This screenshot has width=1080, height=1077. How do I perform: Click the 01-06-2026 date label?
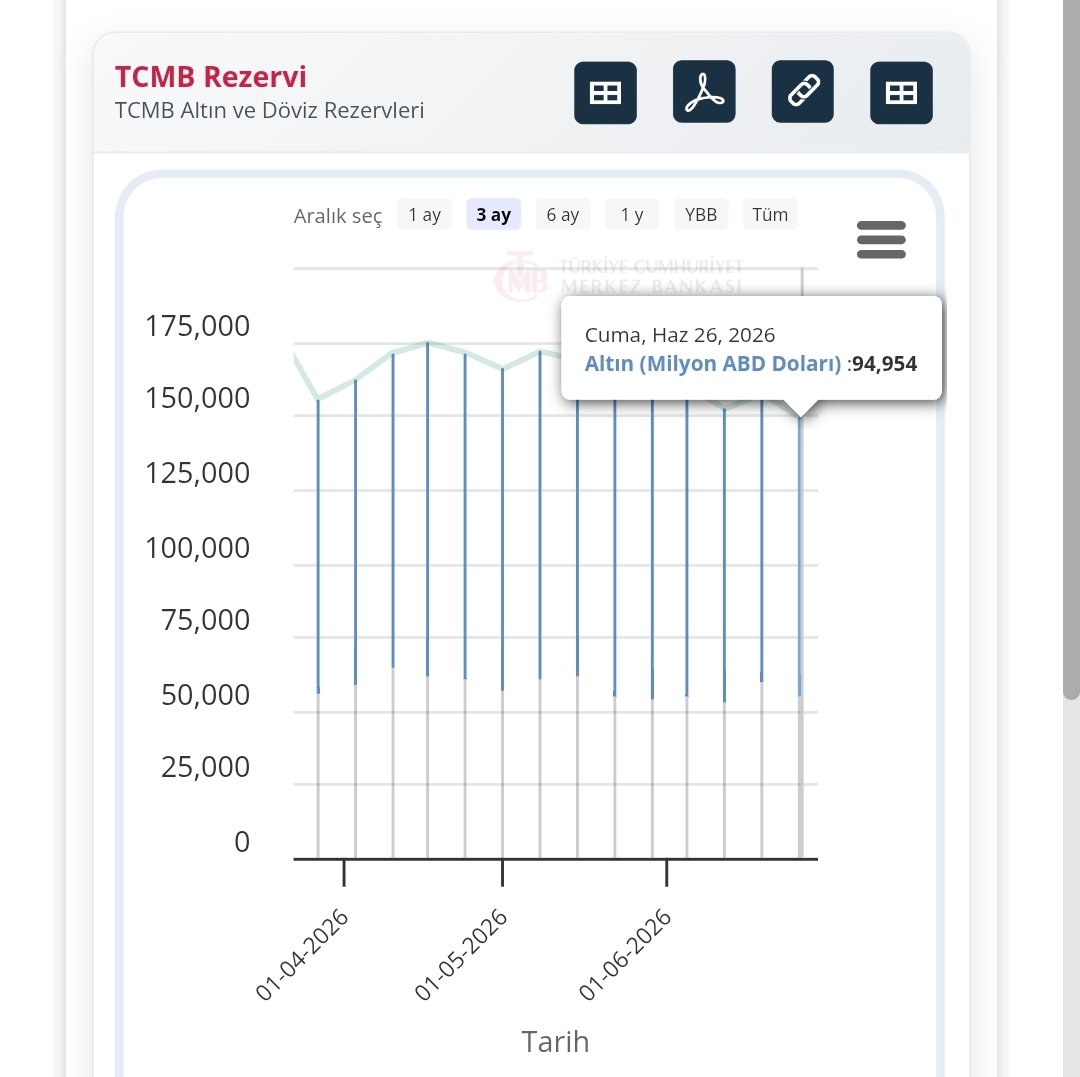(625, 954)
